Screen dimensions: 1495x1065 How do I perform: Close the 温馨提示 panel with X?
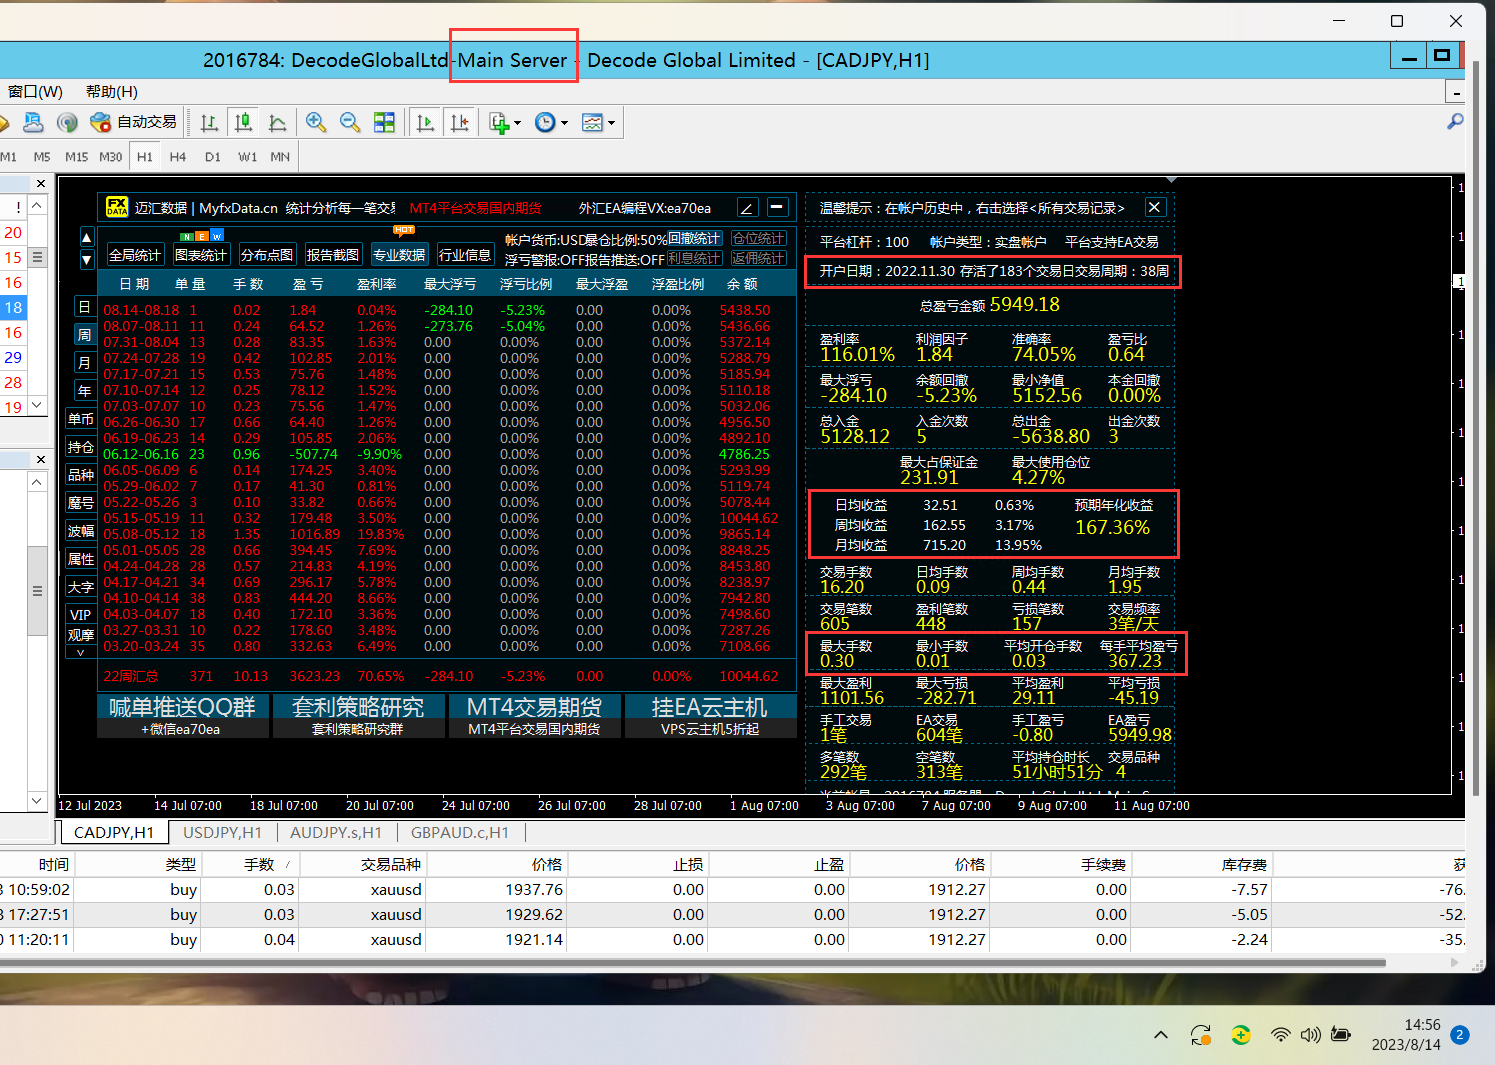point(1155,207)
